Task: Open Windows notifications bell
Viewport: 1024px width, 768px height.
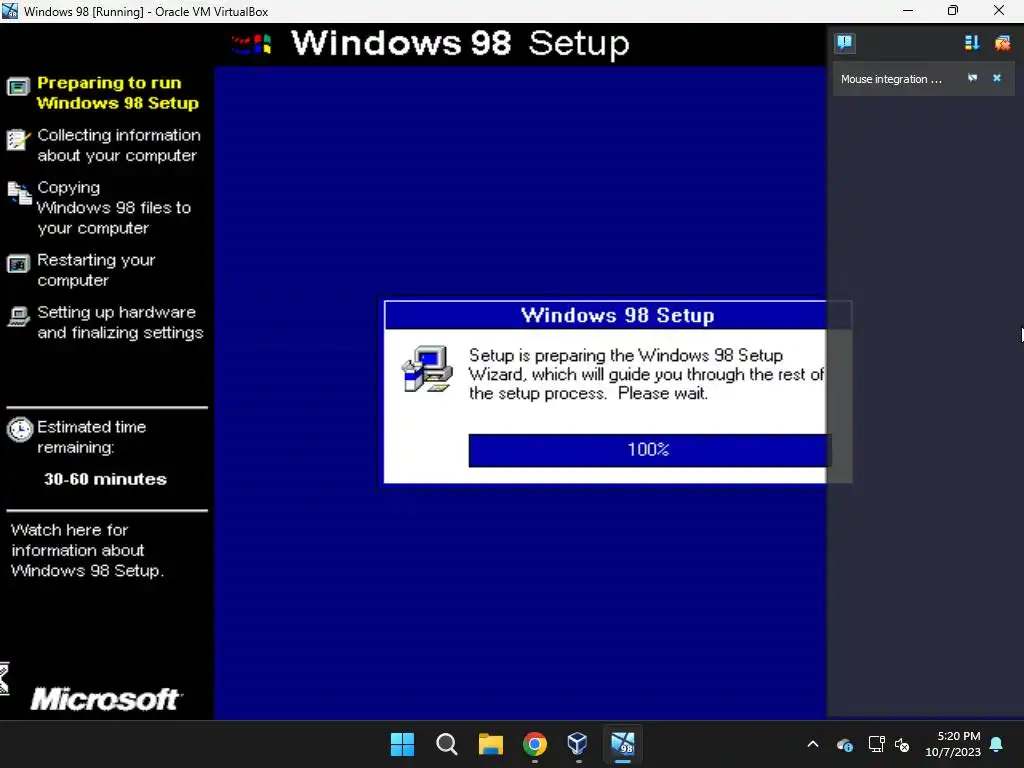Action: click(x=997, y=744)
